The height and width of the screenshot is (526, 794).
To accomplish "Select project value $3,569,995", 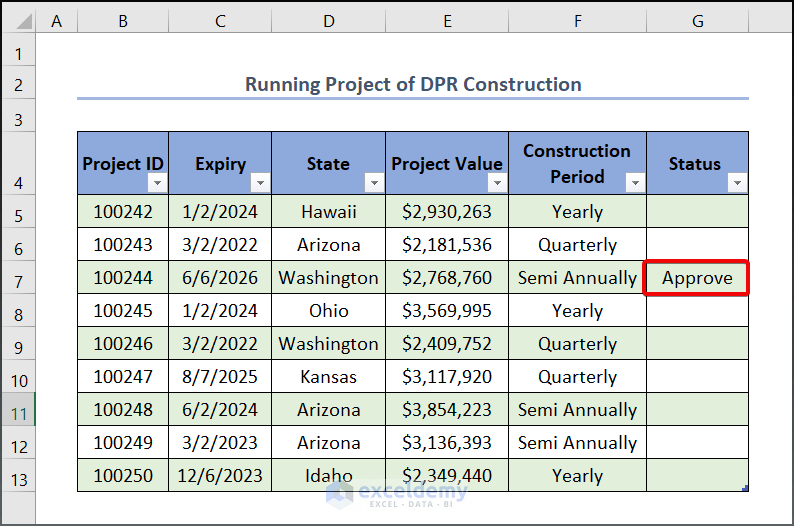I will coord(446,311).
